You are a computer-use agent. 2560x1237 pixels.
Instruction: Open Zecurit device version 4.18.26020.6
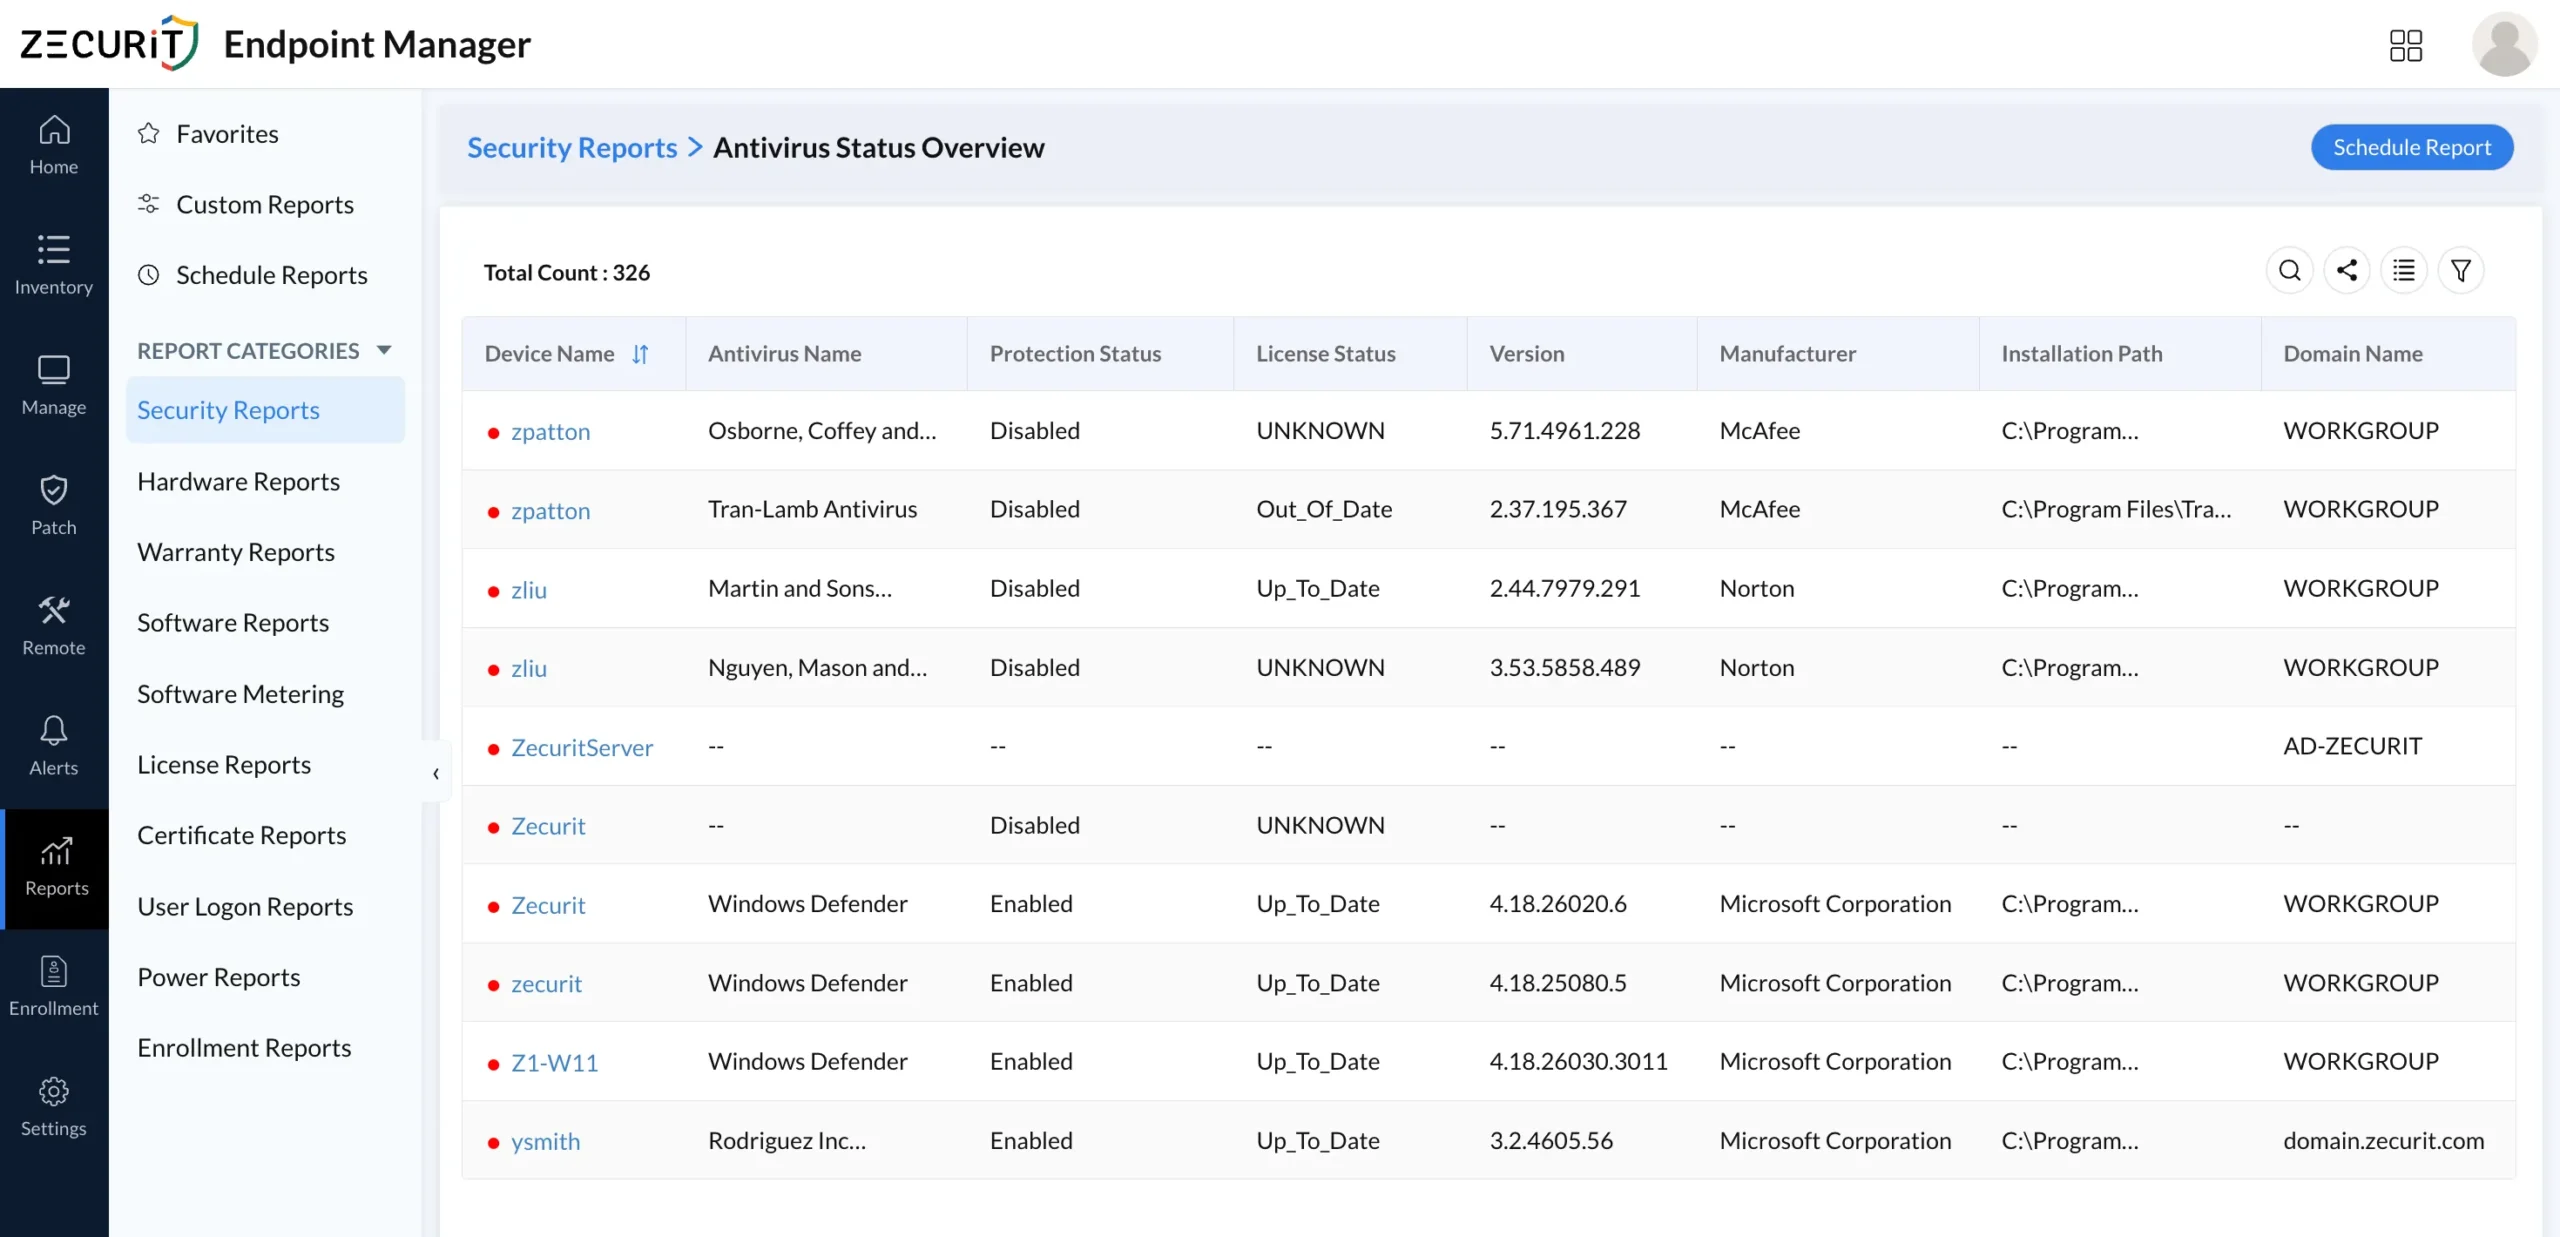point(548,905)
